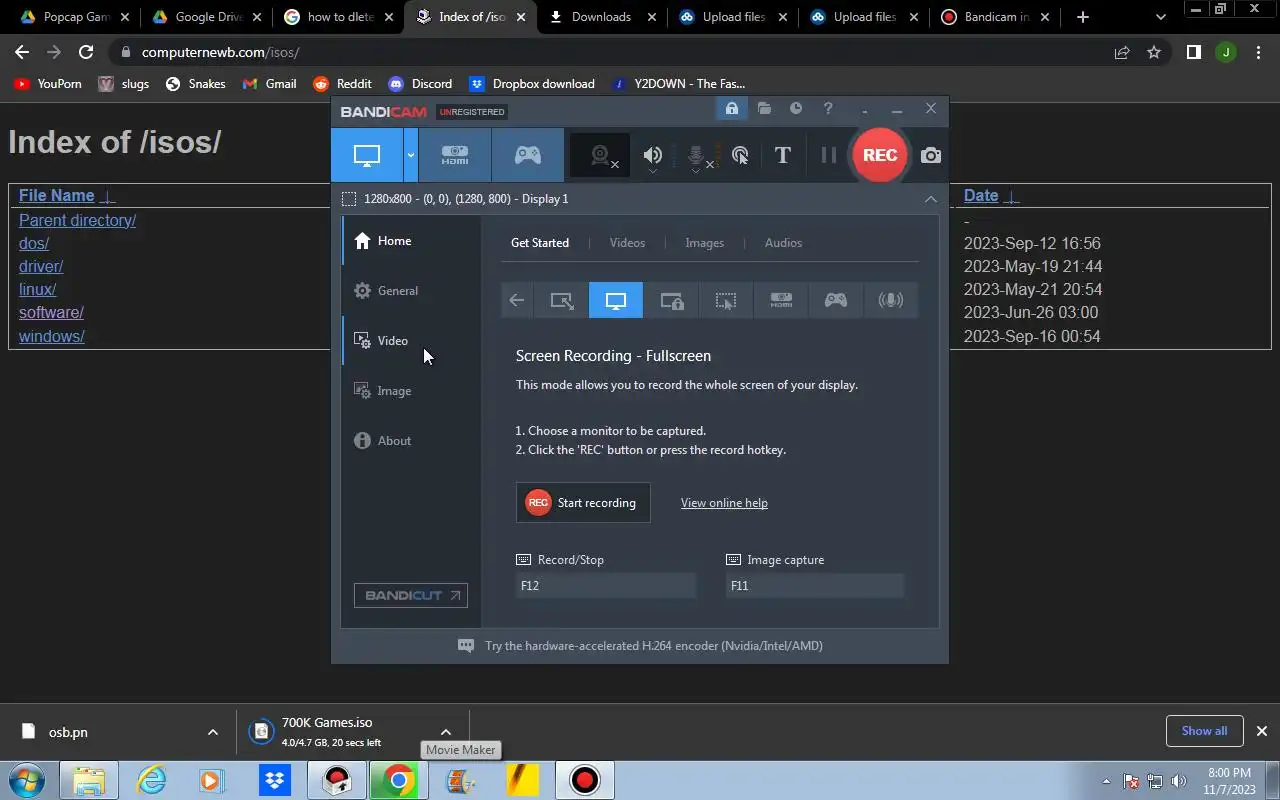1280x800 pixels.
Task: Click the back arrow in mode selector
Action: pos(517,300)
